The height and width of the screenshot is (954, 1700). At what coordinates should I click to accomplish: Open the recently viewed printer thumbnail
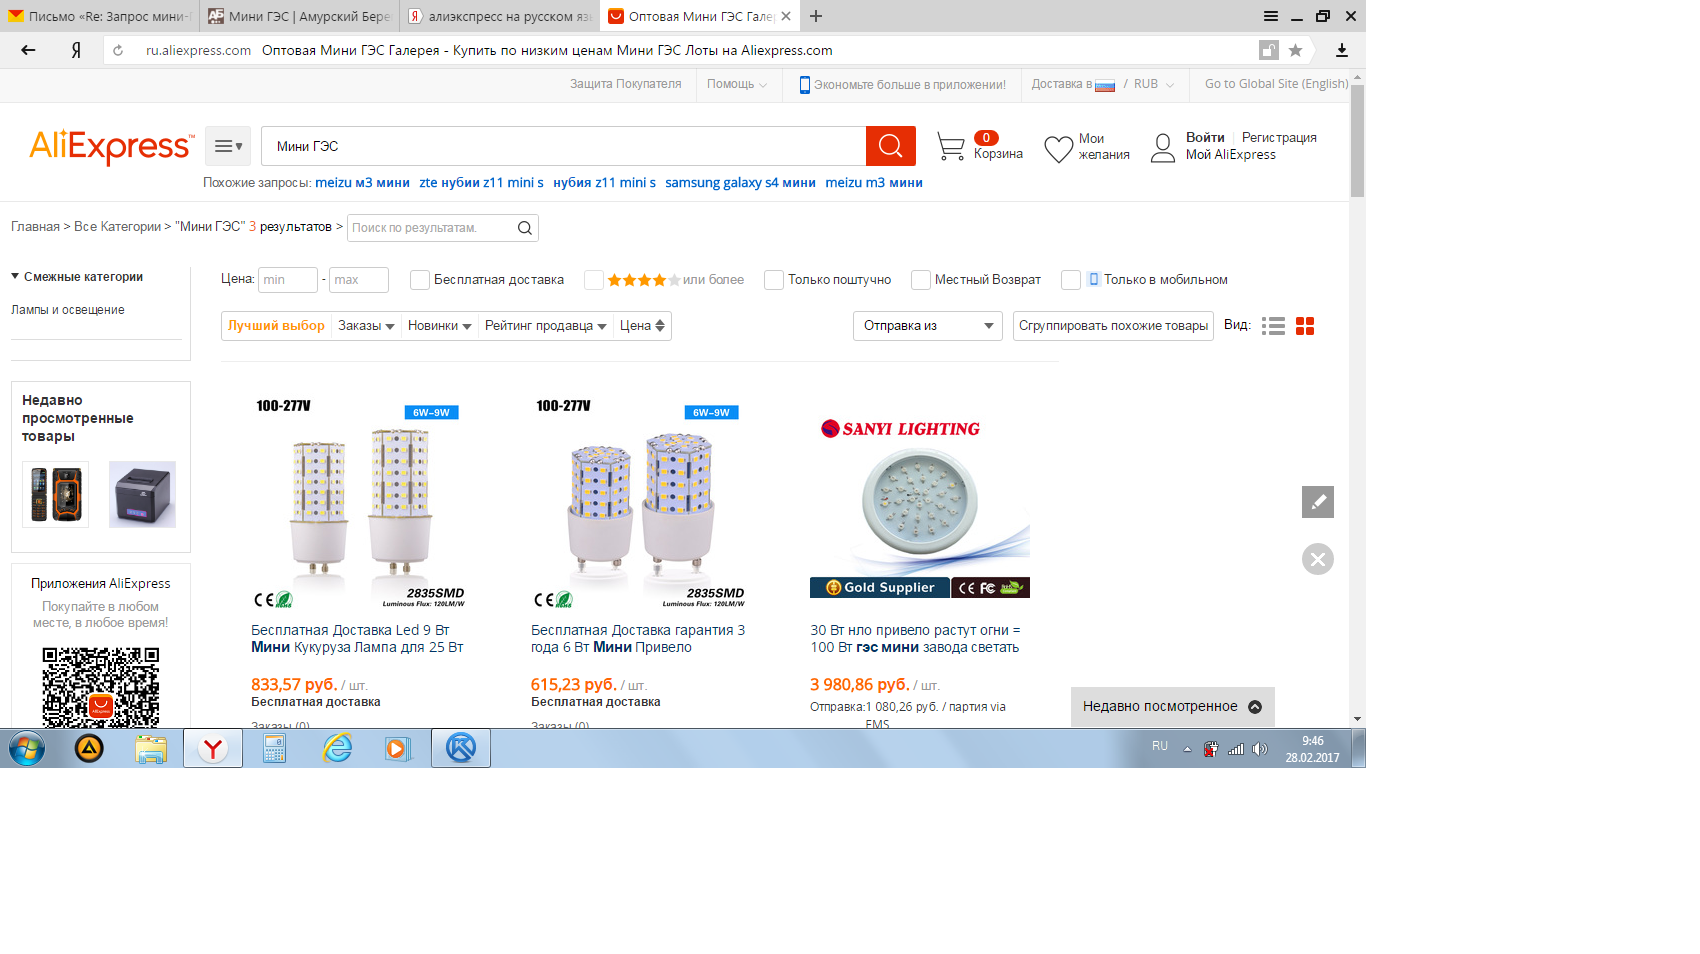point(142,494)
